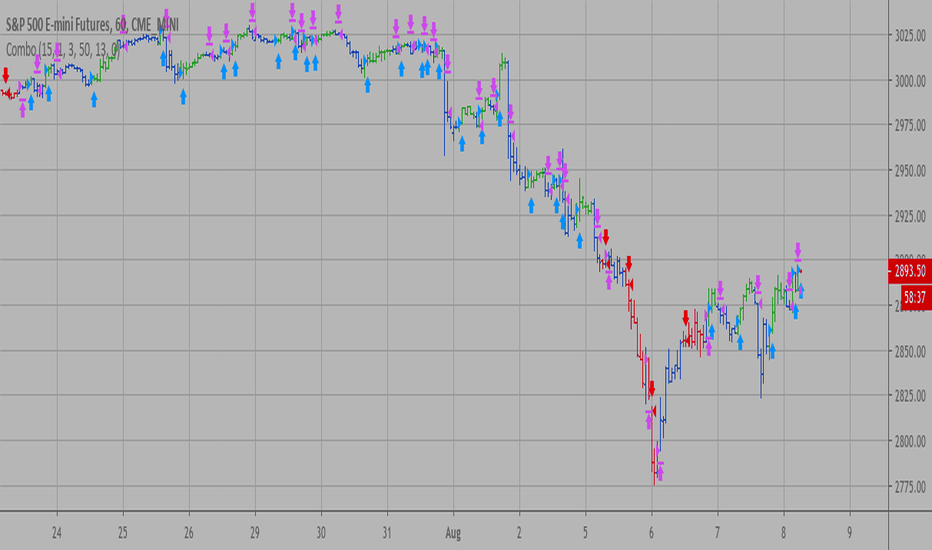Click the 31 date label on time axis
Screen dimensions: 932x550
tap(386, 533)
